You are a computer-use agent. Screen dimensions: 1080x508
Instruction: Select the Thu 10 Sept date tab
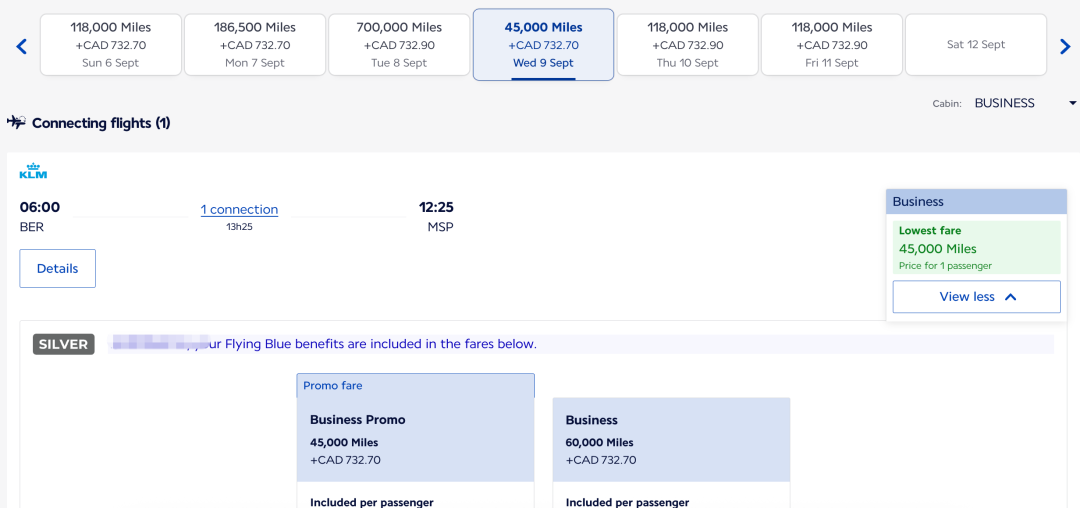[687, 45]
